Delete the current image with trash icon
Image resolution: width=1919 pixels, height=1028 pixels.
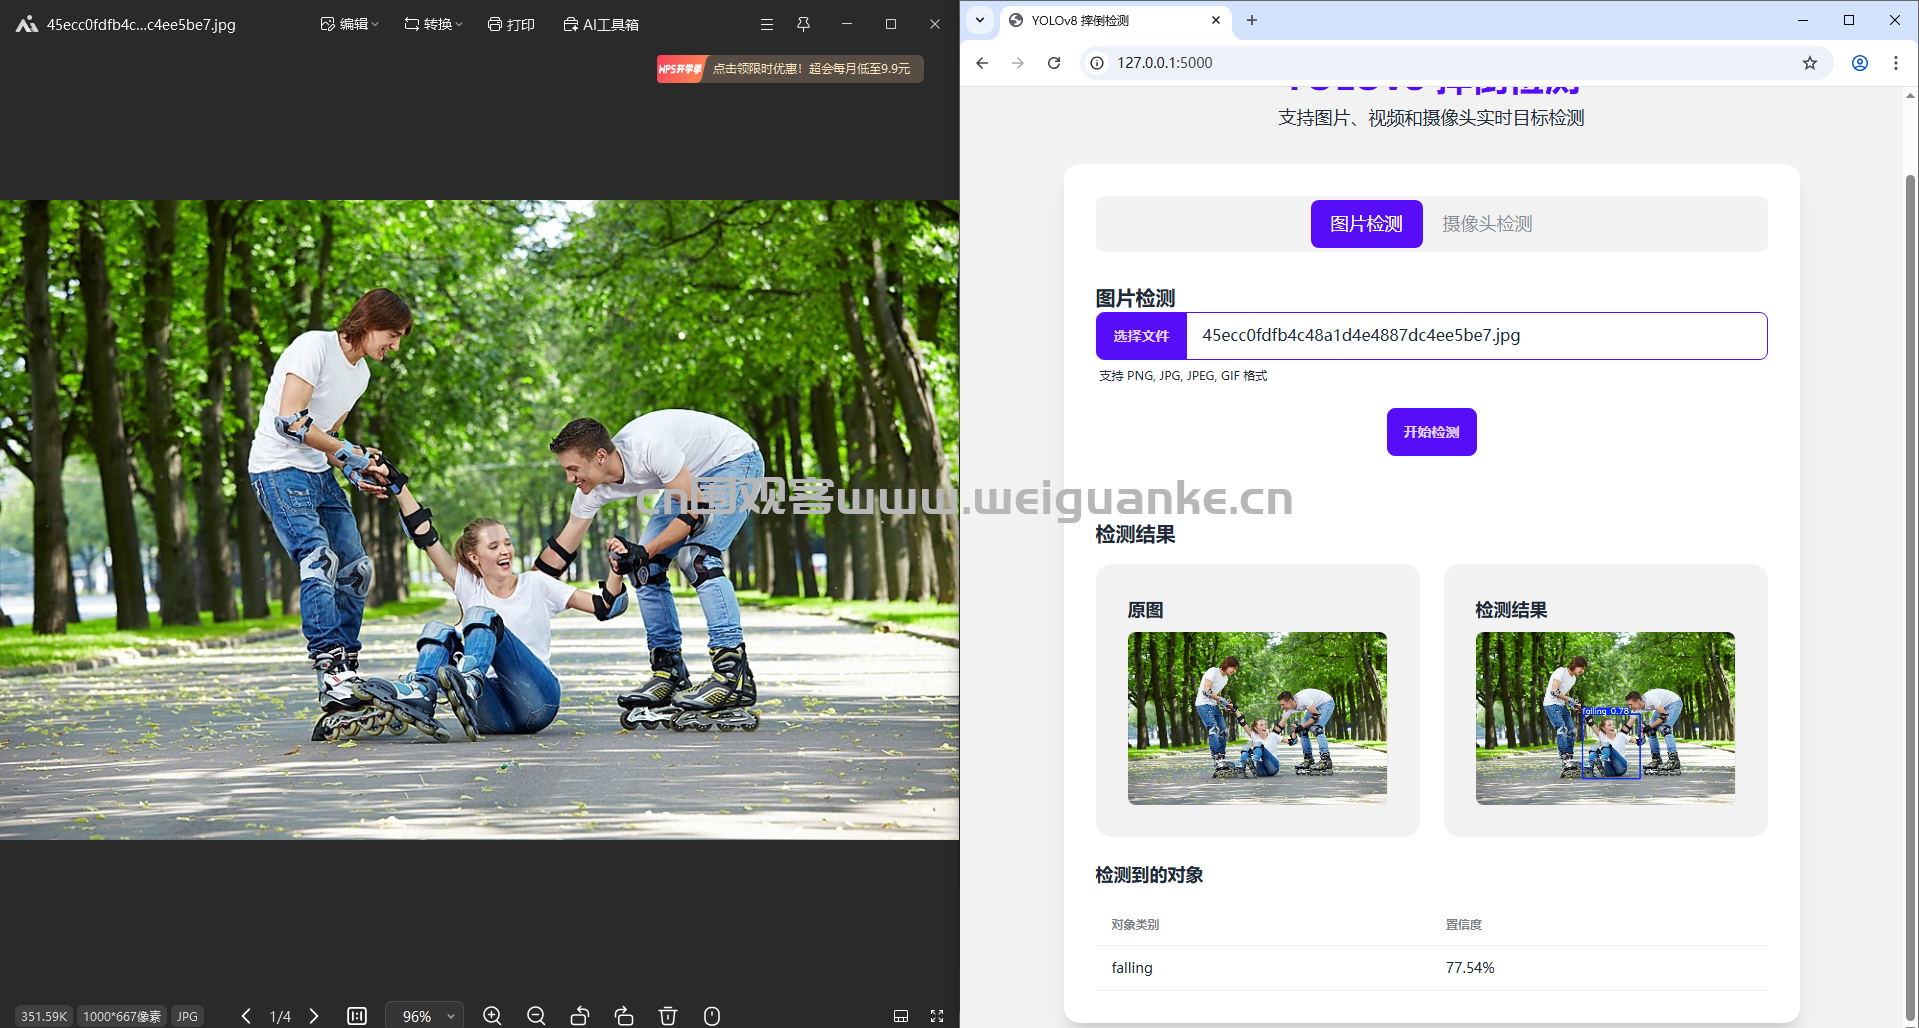click(x=668, y=1016)
